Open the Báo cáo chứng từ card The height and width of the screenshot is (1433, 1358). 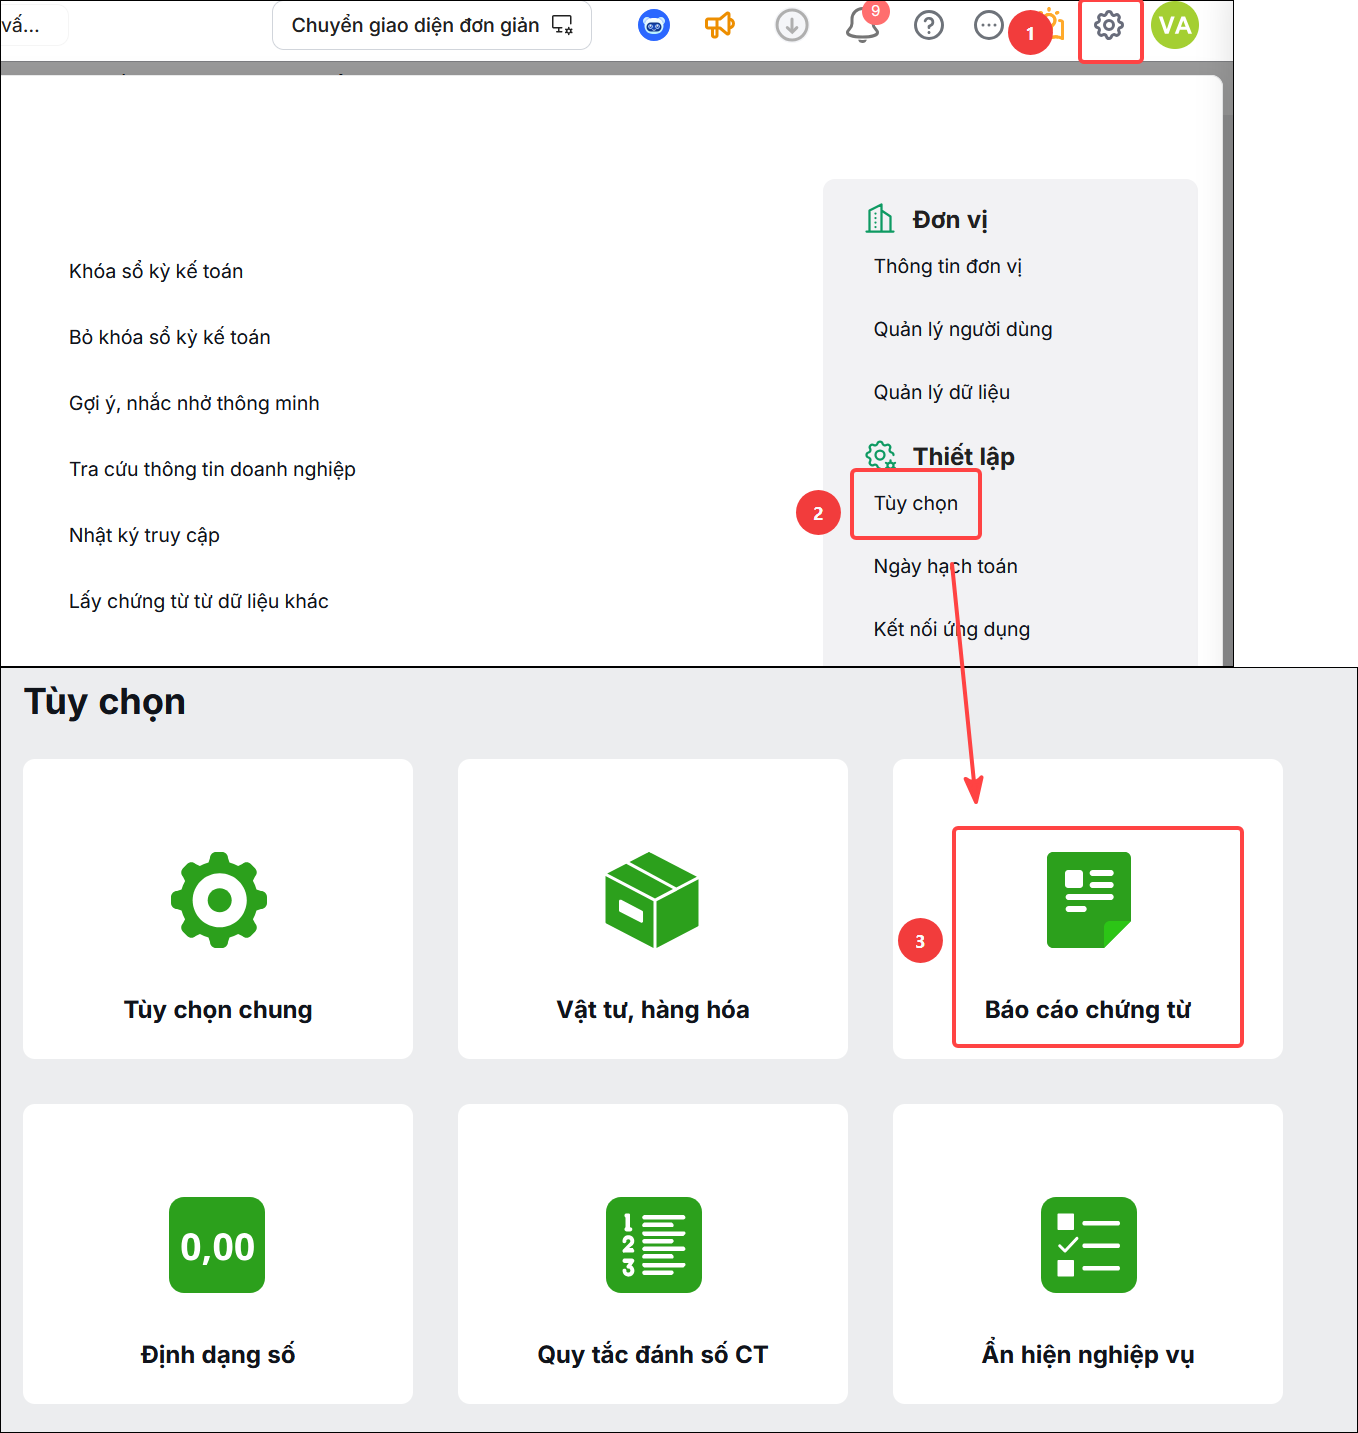[1088, 909]
